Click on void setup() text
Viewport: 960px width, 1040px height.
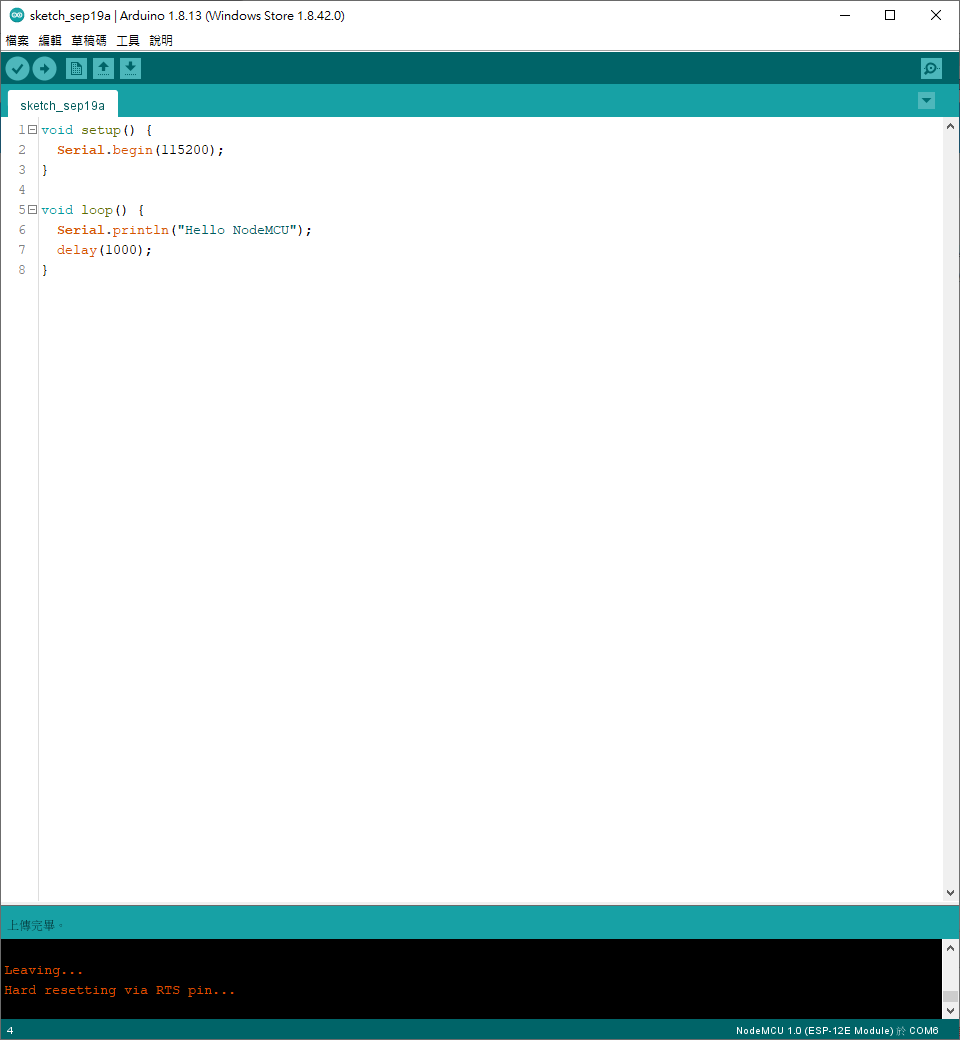pos(88,130)
